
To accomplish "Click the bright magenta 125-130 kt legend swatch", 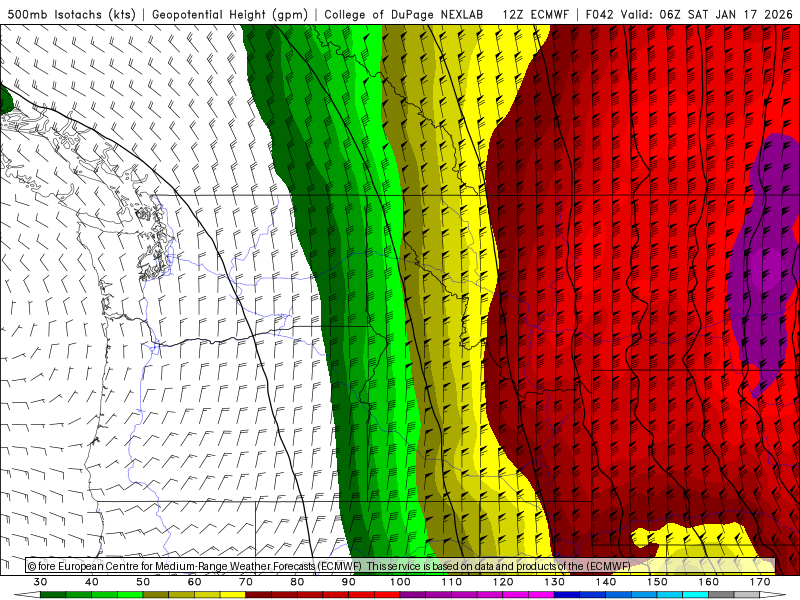I will [541, 595].
